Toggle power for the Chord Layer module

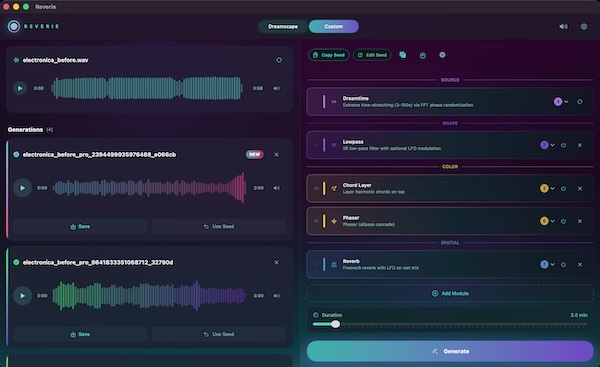click(563, 188)
